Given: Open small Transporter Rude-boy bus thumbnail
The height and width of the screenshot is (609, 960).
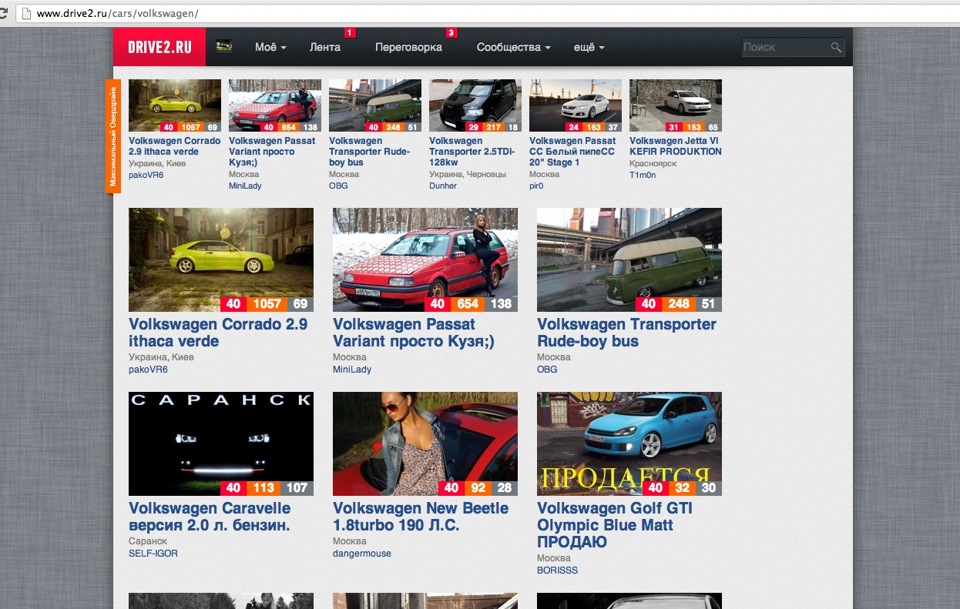Looking at the screenshot, I should [x=375, y=105].
